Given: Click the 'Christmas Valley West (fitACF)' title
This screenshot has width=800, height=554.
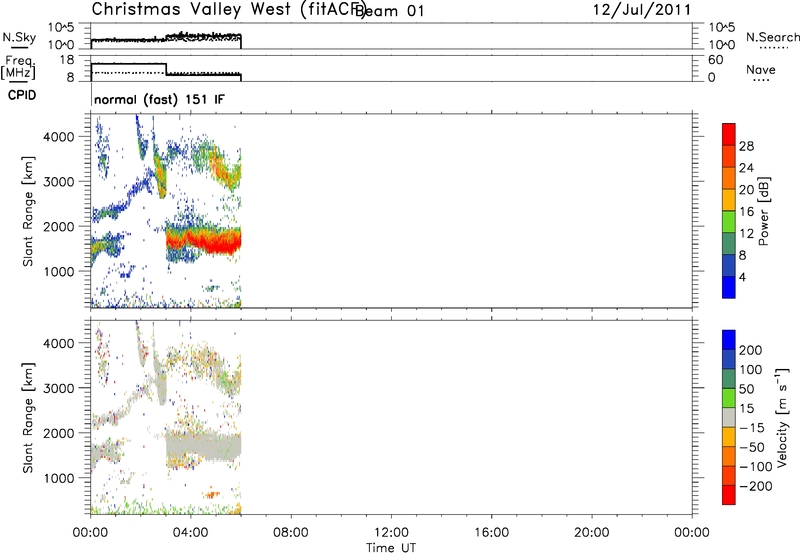Looking at the screenshot, I should click(x=228, y=10).
